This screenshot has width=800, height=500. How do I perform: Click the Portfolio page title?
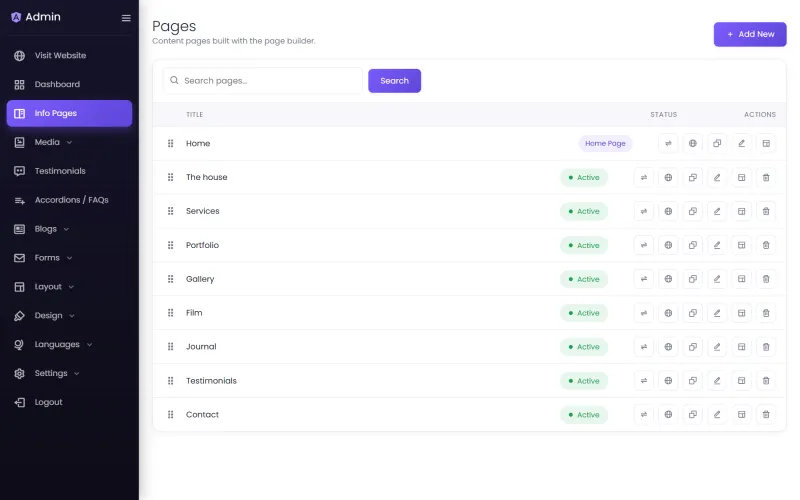point(202,245)
